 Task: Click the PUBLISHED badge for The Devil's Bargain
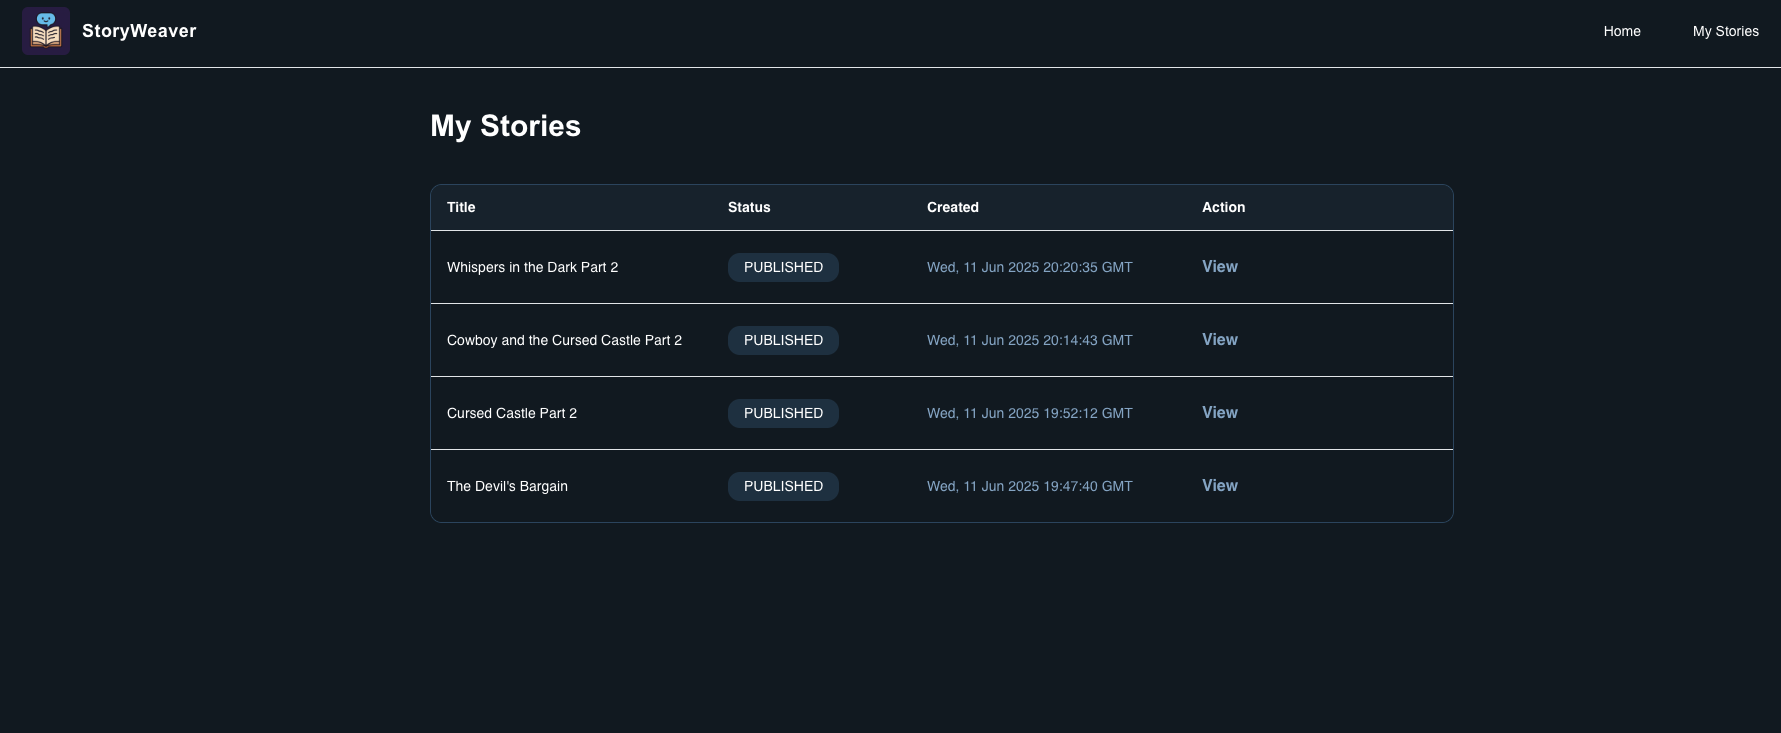click(x=783, y=486)
